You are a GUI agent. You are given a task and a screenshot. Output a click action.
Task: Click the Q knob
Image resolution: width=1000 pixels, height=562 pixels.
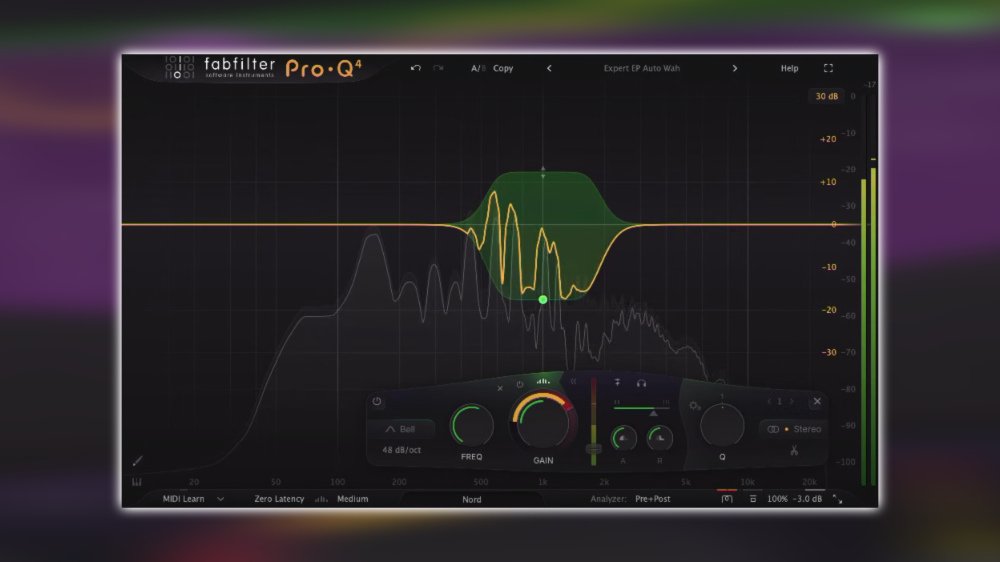722,425
